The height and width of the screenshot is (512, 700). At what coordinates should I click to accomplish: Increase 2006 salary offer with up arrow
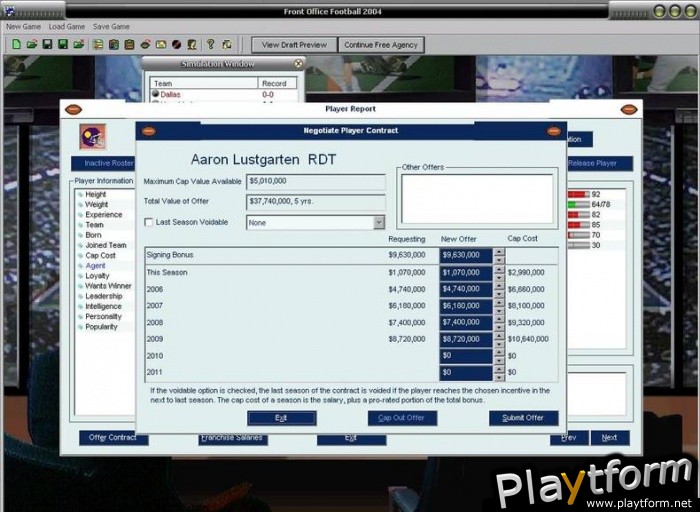(x=499, y=286)
